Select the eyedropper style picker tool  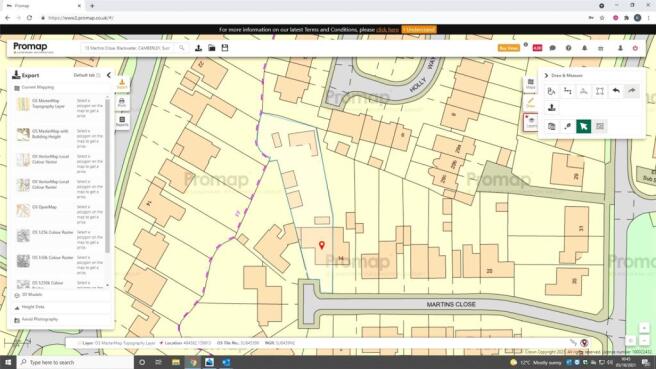coord(568,126)
